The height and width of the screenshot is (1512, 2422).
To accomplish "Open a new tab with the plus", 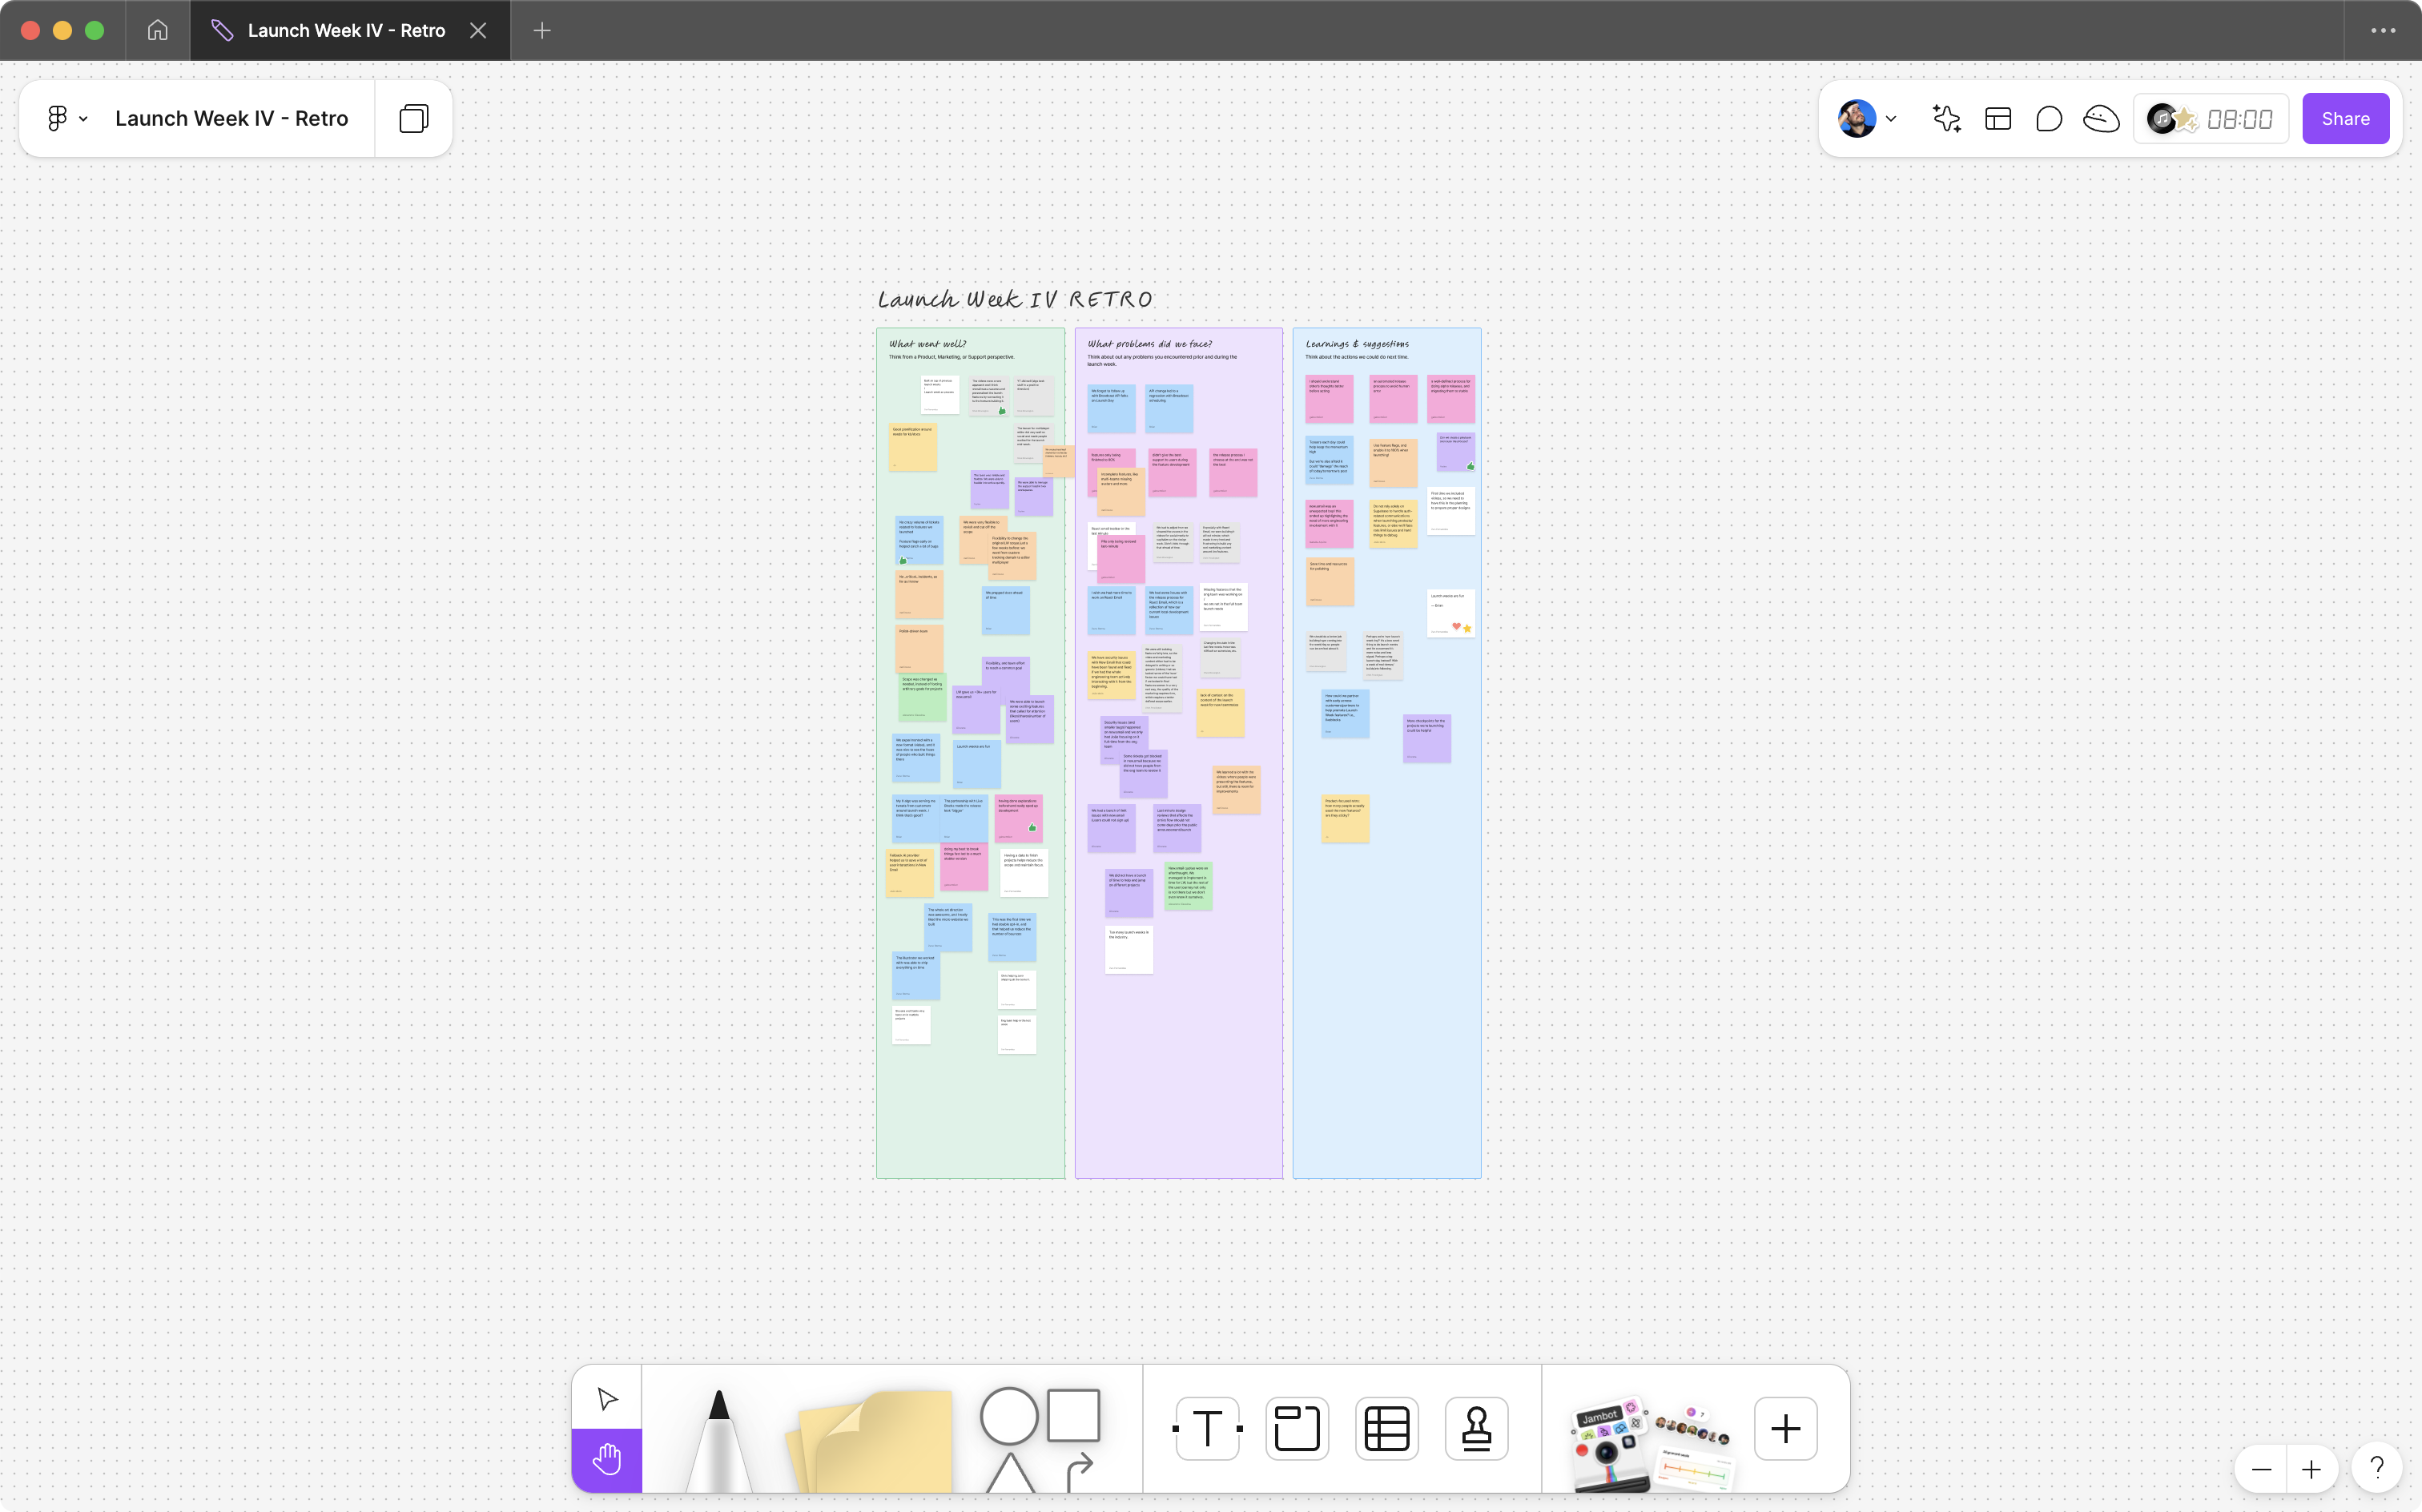I will [x=542, y=31].
